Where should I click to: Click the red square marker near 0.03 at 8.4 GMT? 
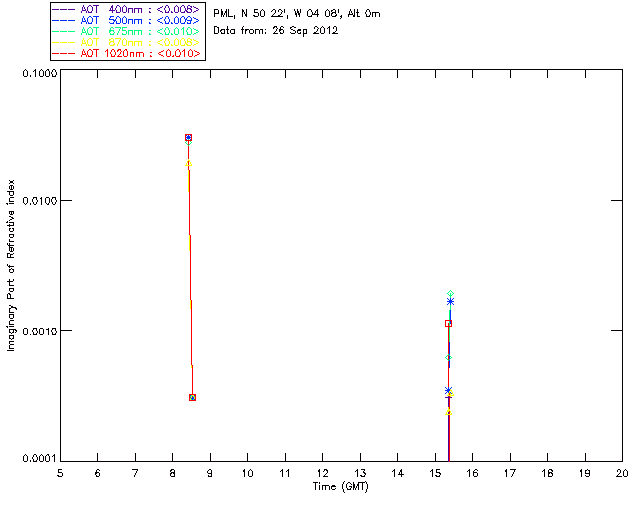tap(188, 138)
